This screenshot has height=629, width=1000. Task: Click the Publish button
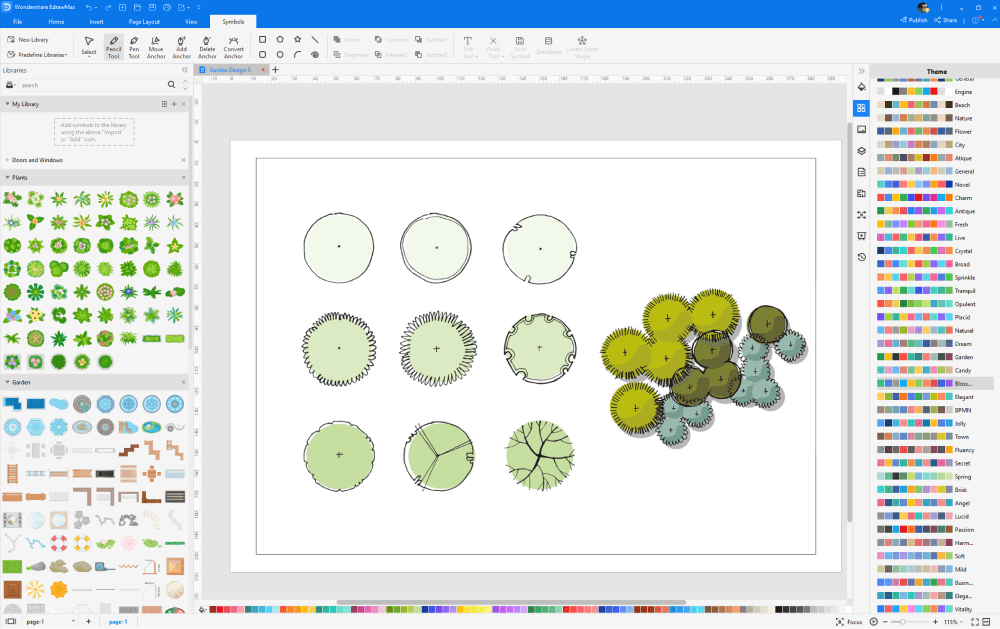(914, 20)
